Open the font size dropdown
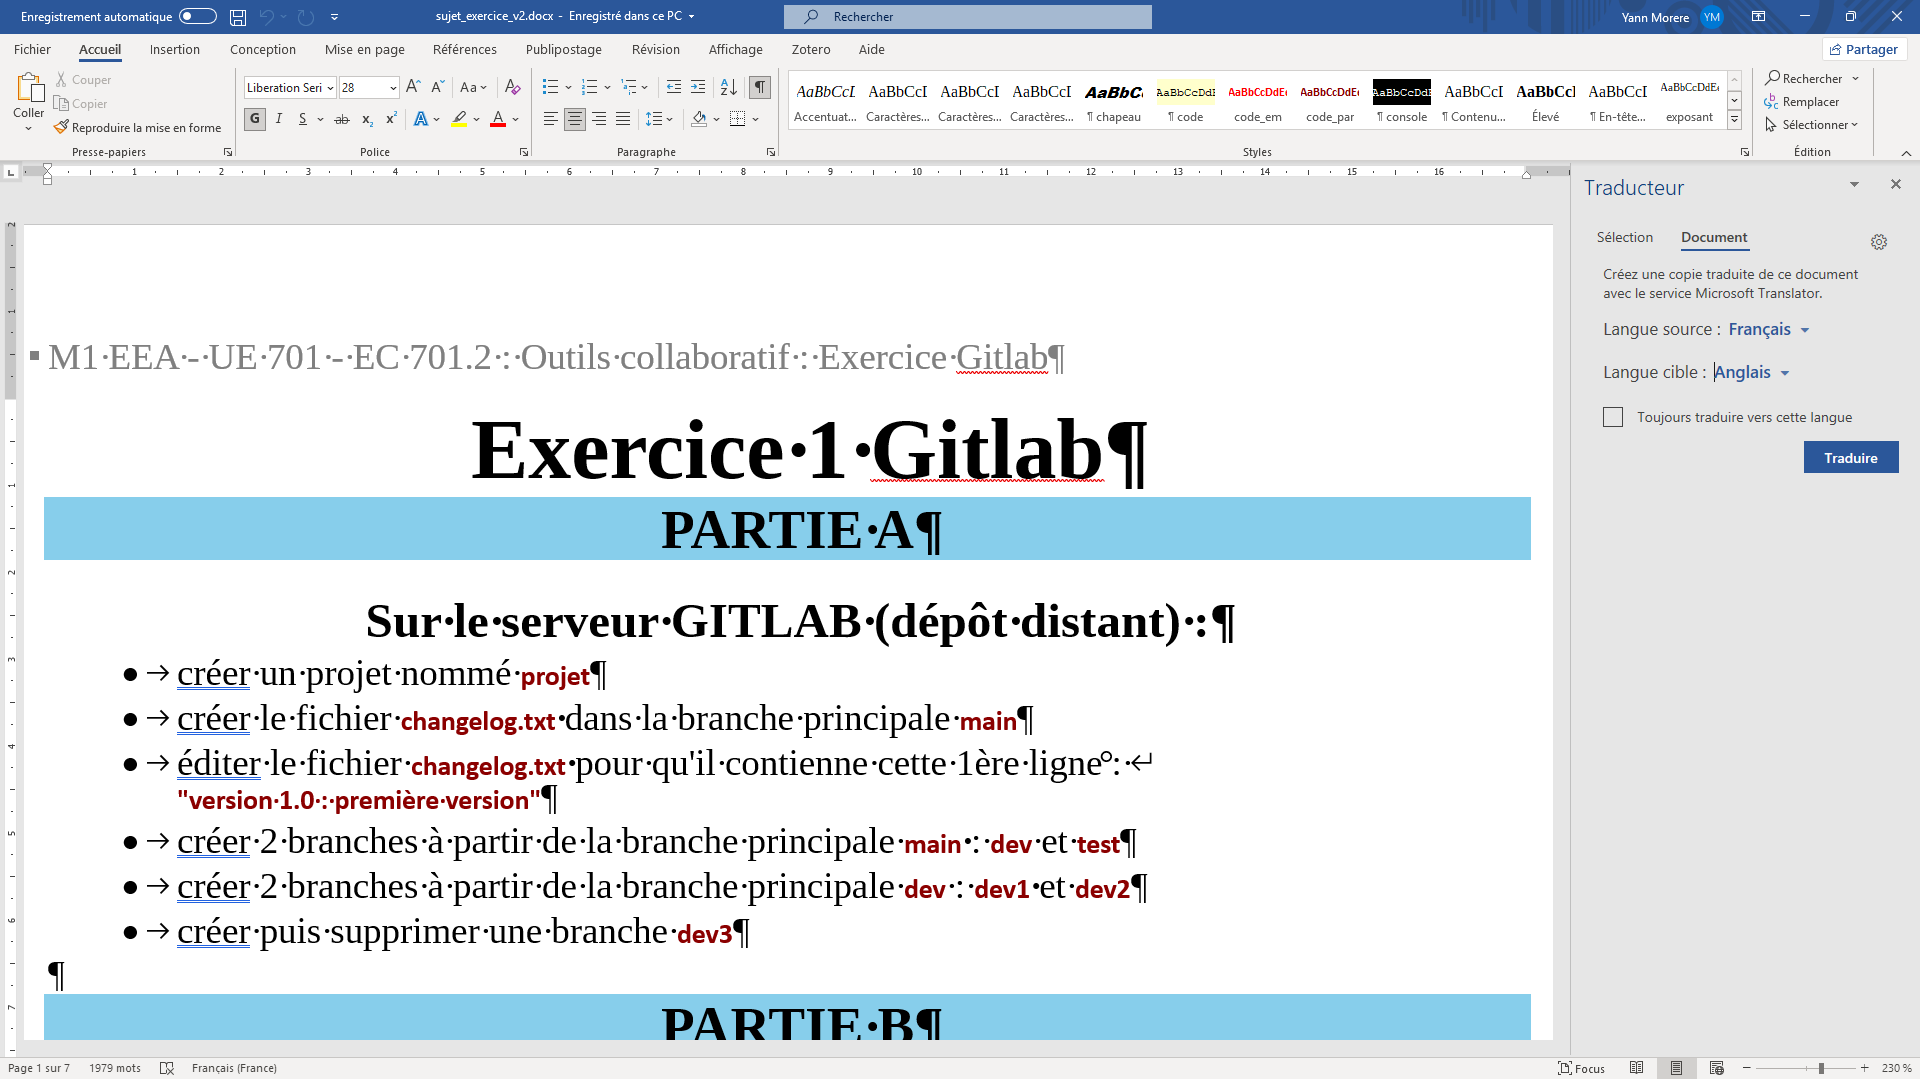The height and width of the screenshot is (1080, 1920). tap(393, 88)
